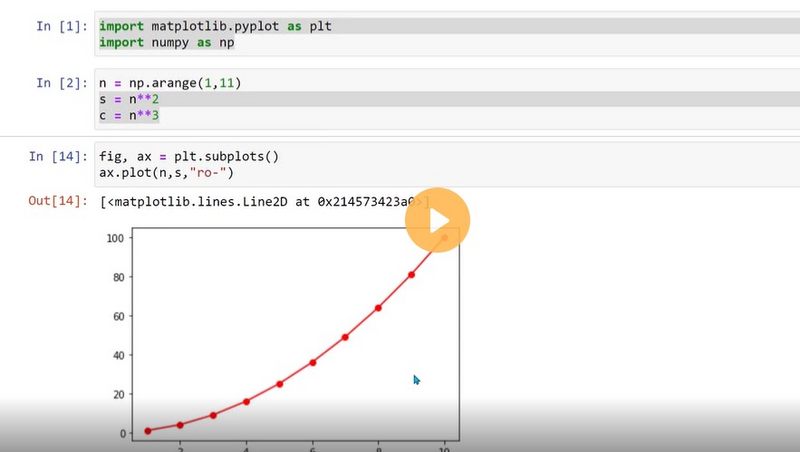The image size is (800, 452).
Task: Place cursor in the ax.plot(n,s,"ro-") line
Action: coord(165,173)
